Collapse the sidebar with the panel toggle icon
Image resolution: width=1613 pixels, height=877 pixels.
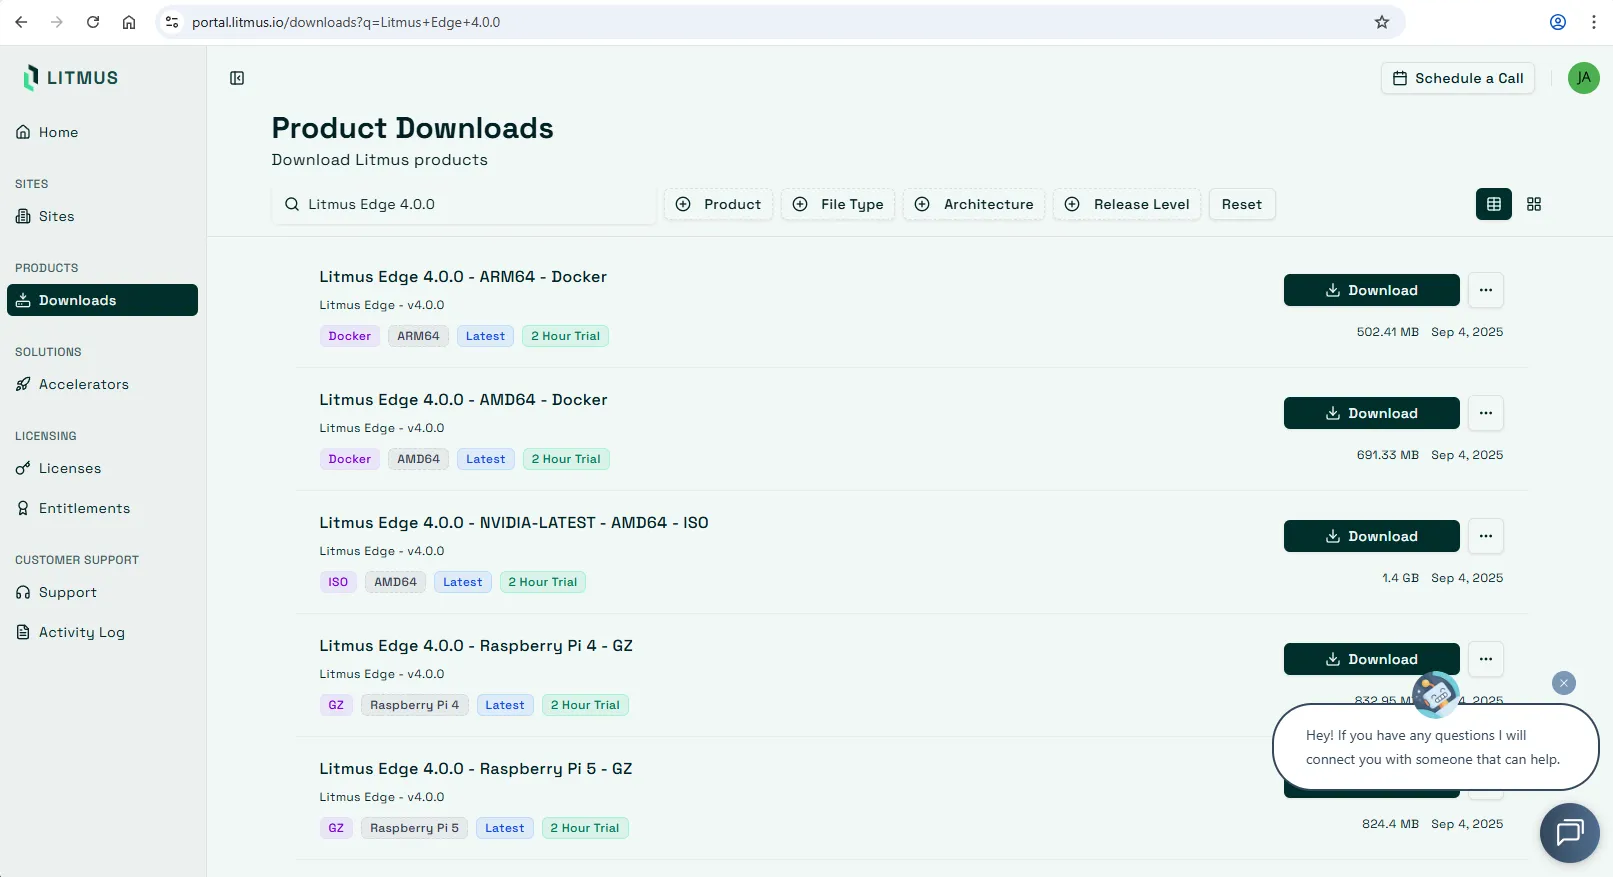click(237, 78)
